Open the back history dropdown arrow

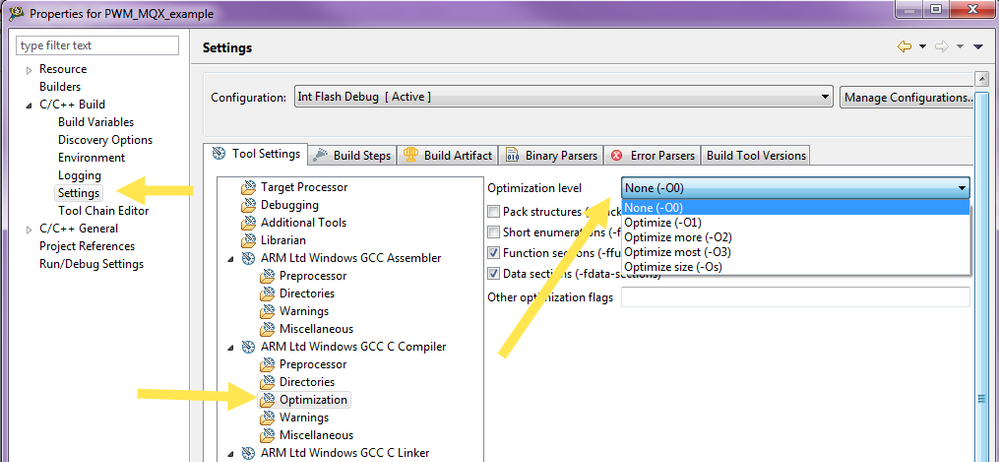point(923,47)
